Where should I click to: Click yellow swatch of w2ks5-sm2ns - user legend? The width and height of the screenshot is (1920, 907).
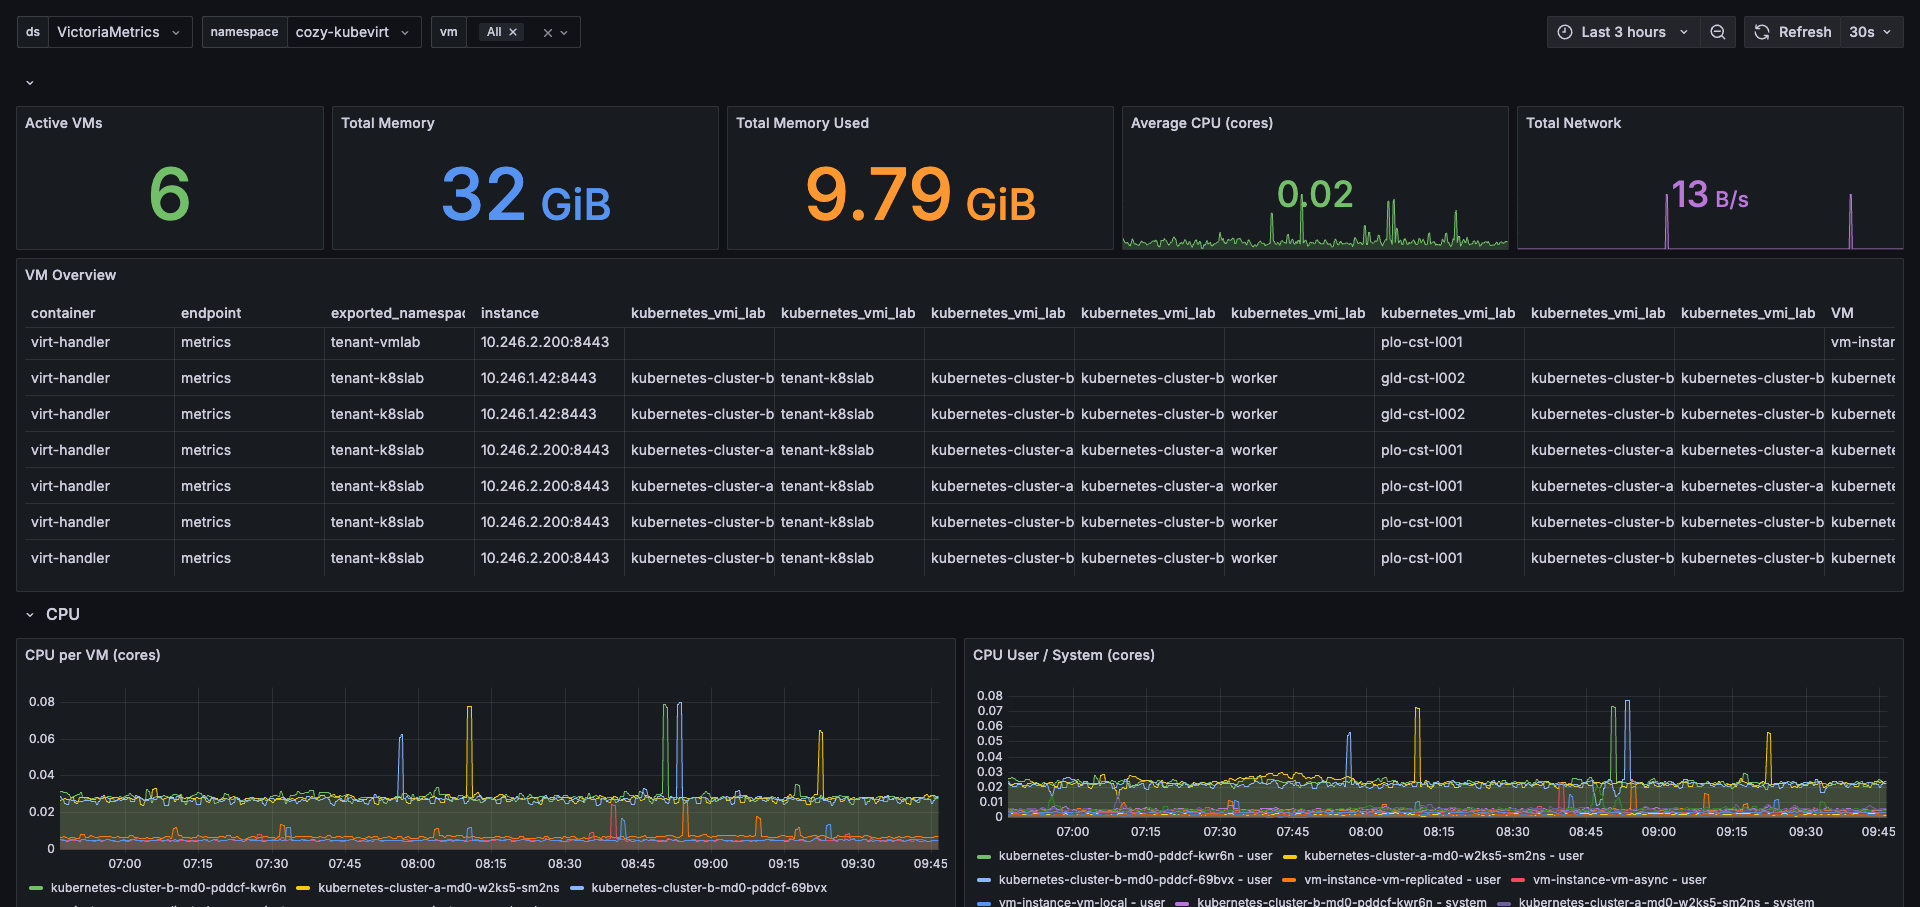[1290, 856]
